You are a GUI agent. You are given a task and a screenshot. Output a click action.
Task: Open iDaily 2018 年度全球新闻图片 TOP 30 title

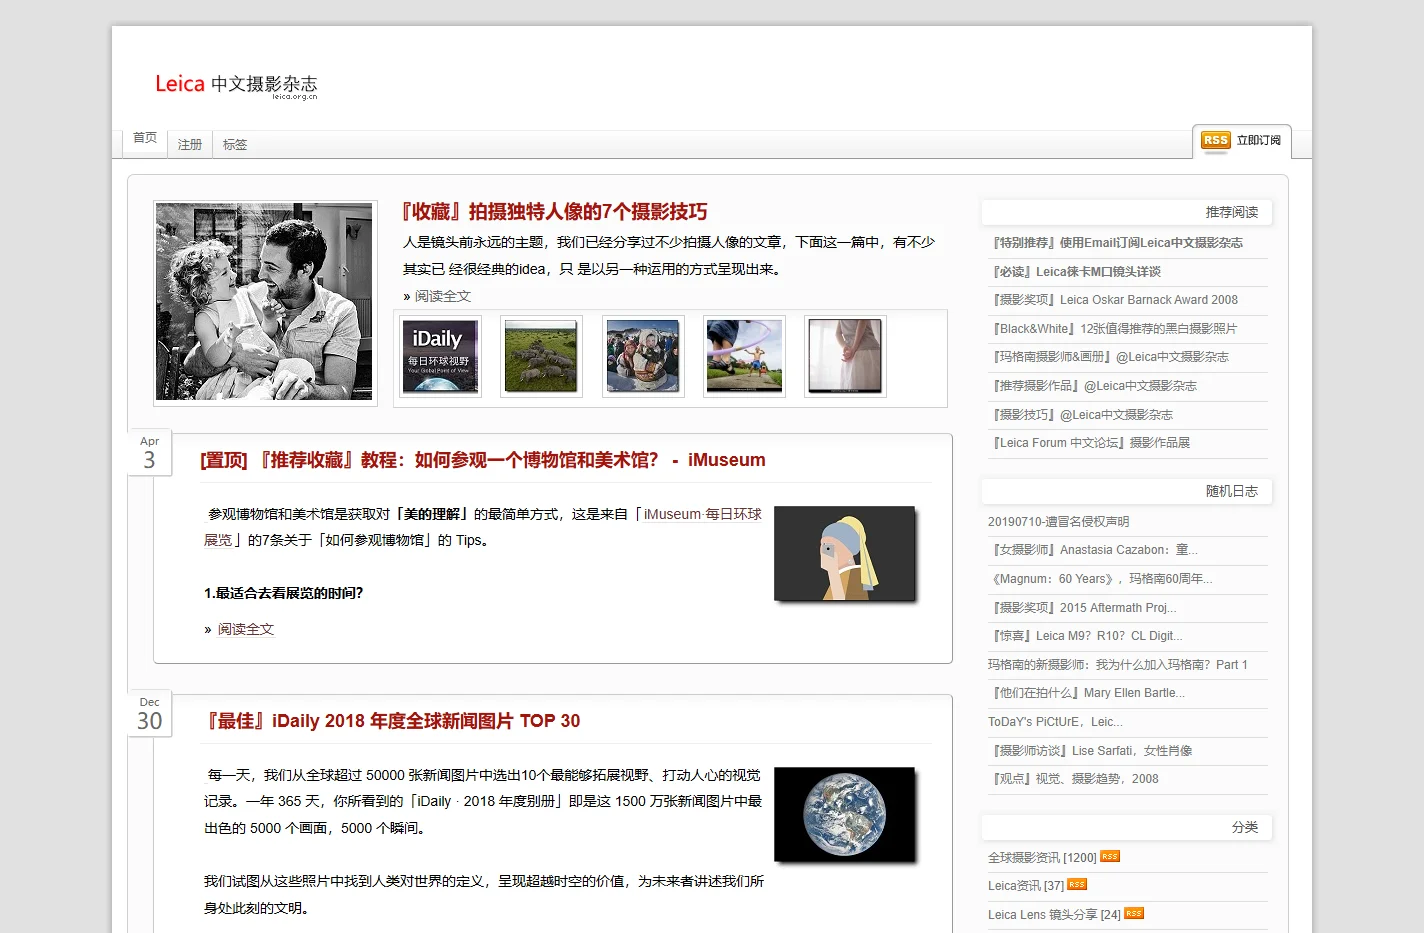pyautogui.click(x=393, y=721)
